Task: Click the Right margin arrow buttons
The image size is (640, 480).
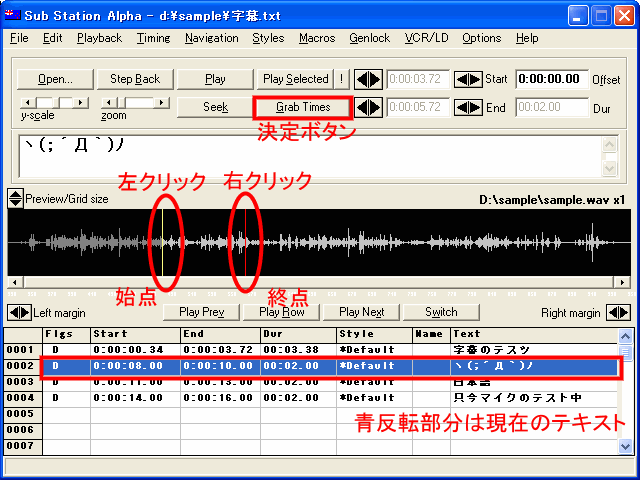Action: tap(619, 312)
